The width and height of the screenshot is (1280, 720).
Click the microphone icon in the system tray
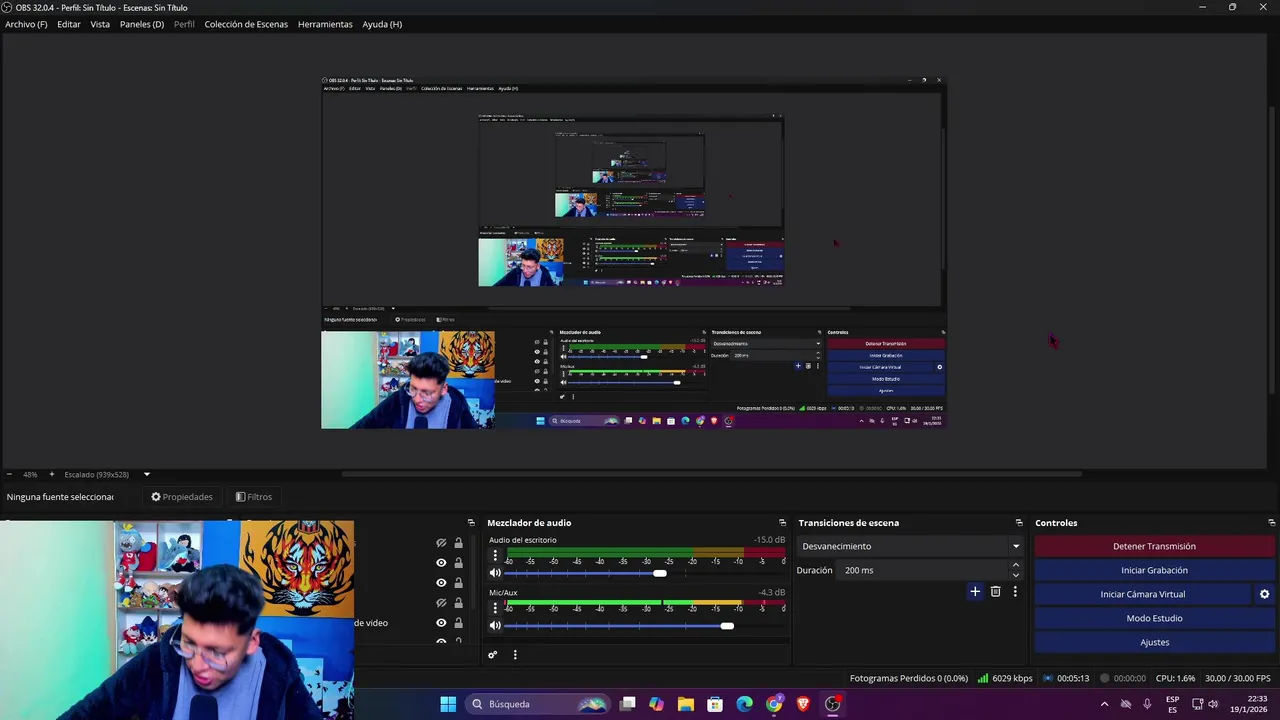click(1147, 704)
